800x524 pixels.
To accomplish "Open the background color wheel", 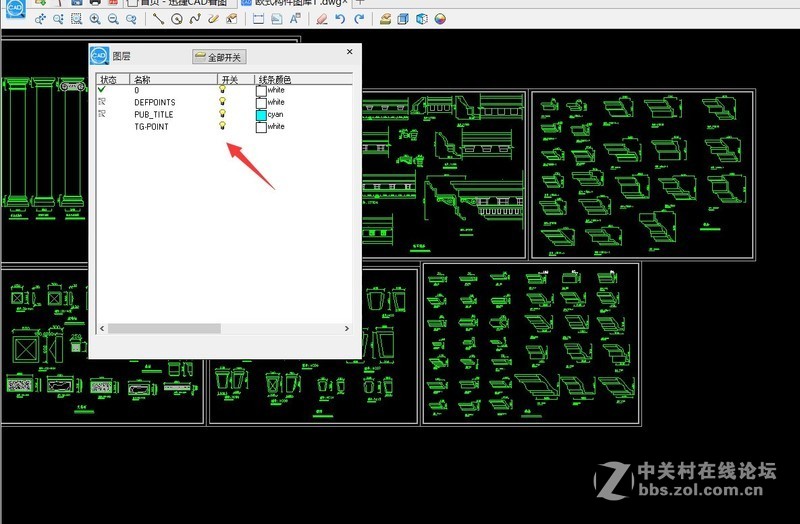I will tap(440, 19).
